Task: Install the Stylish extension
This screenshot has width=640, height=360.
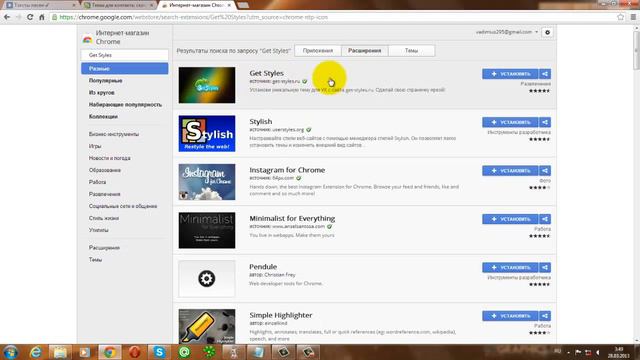Action: (x=510, y=122)
